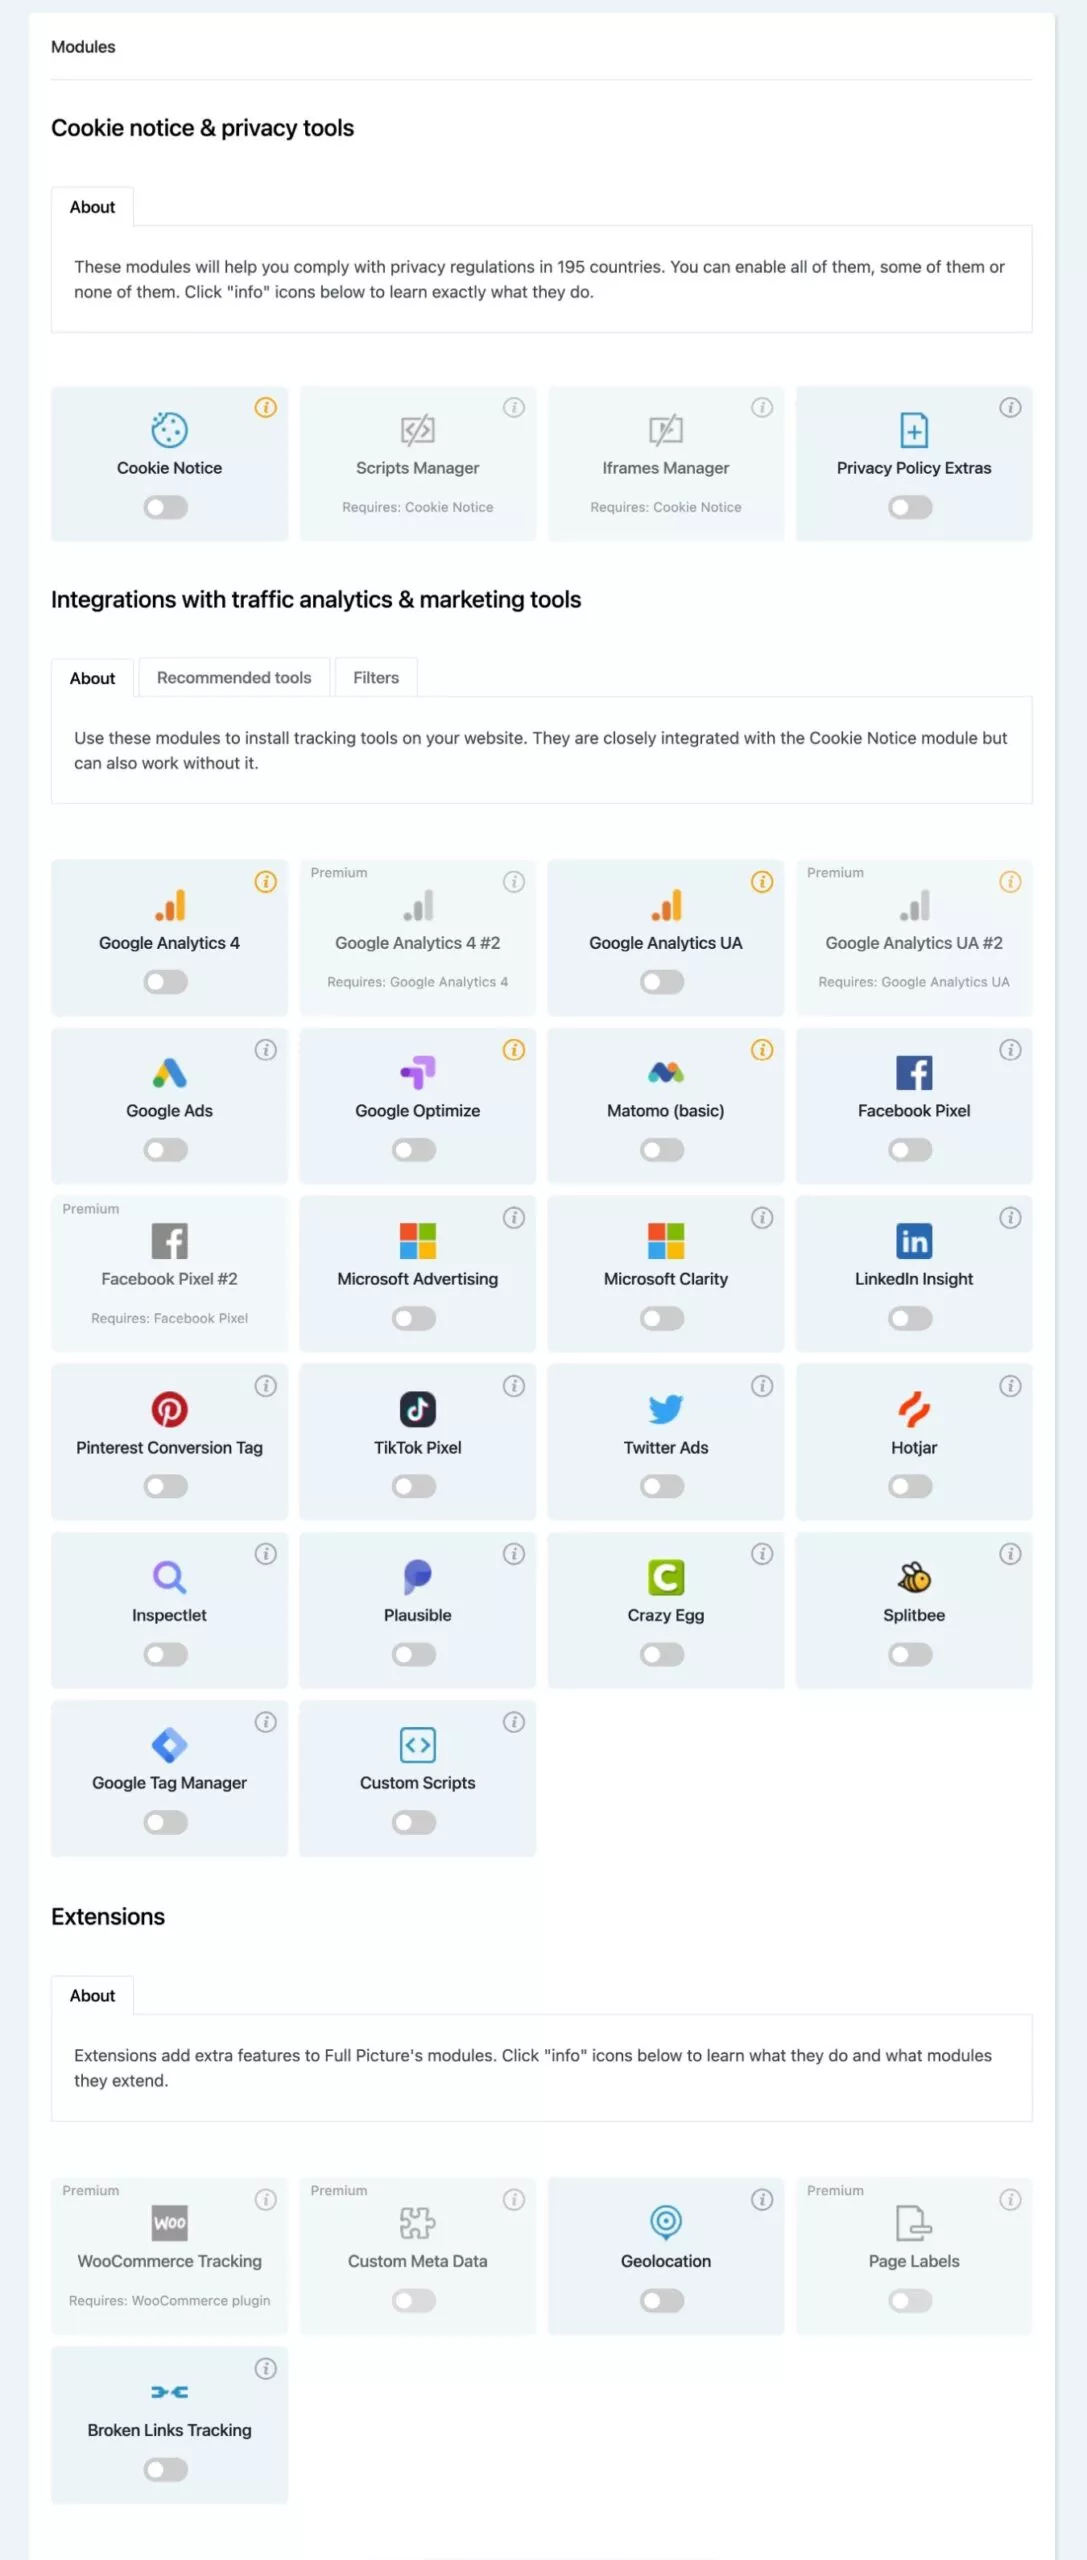
Task: Click the TikTok Pixel logo icon
Action: point(417,1409)
